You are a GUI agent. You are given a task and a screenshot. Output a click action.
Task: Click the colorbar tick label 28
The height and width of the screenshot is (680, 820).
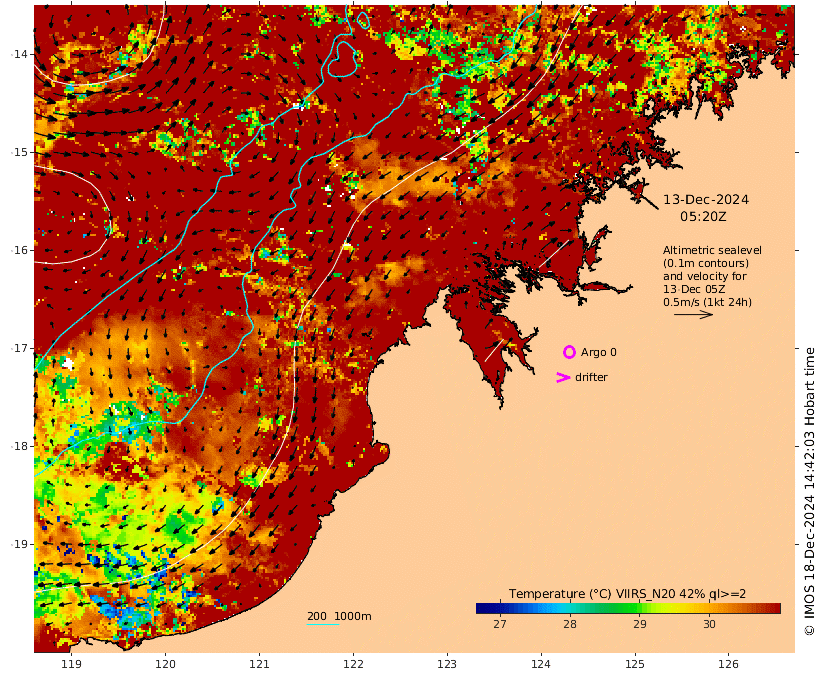[x=570, y=624]
